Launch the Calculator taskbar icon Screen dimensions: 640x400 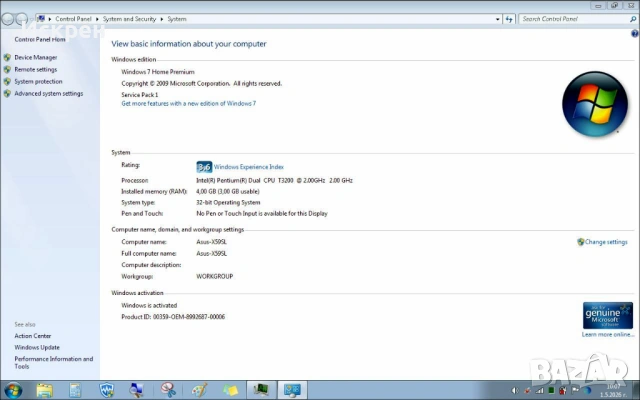click(x=75, y=390)
